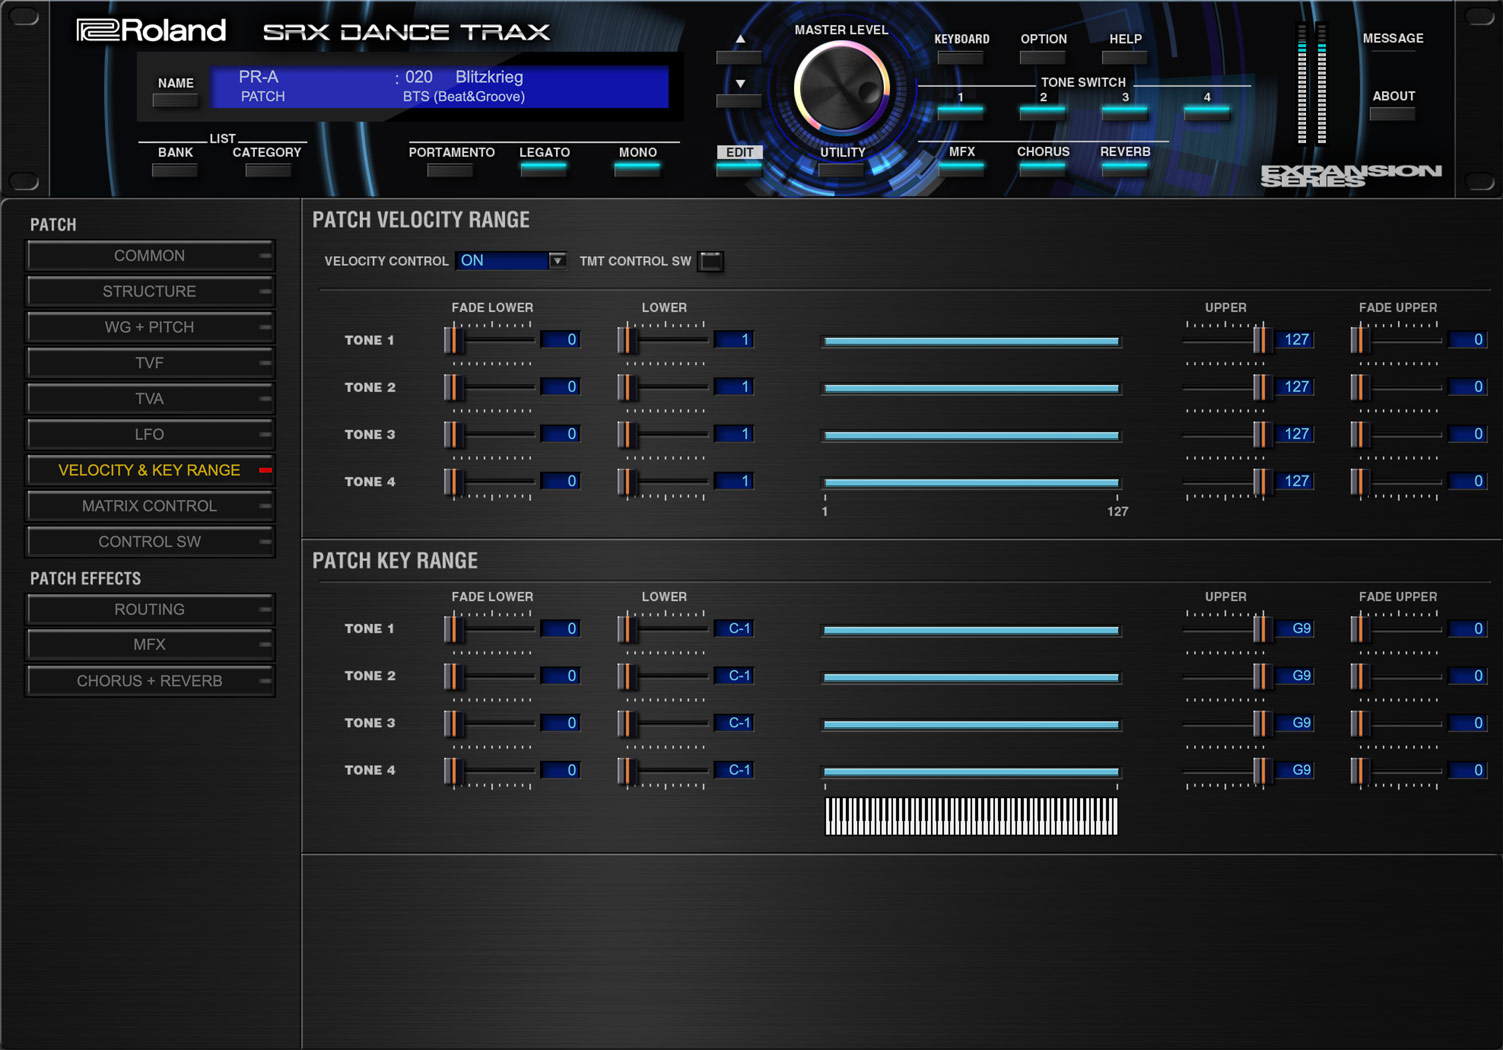This screenshot has width=1503, height=1050.
Task: Click the Help button
Action: point(1124,57)
